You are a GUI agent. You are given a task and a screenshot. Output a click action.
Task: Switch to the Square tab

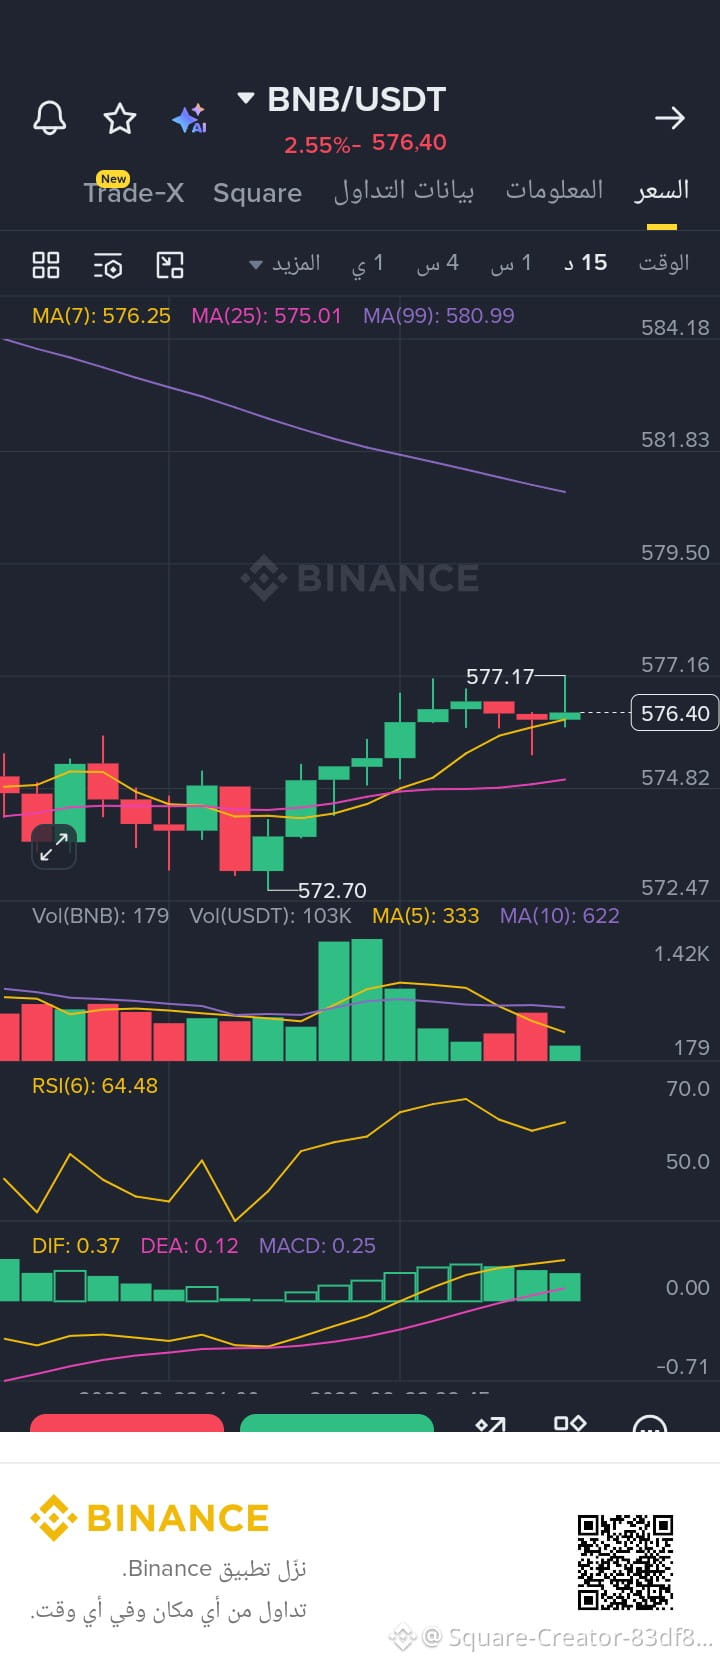tap(257, 193)
